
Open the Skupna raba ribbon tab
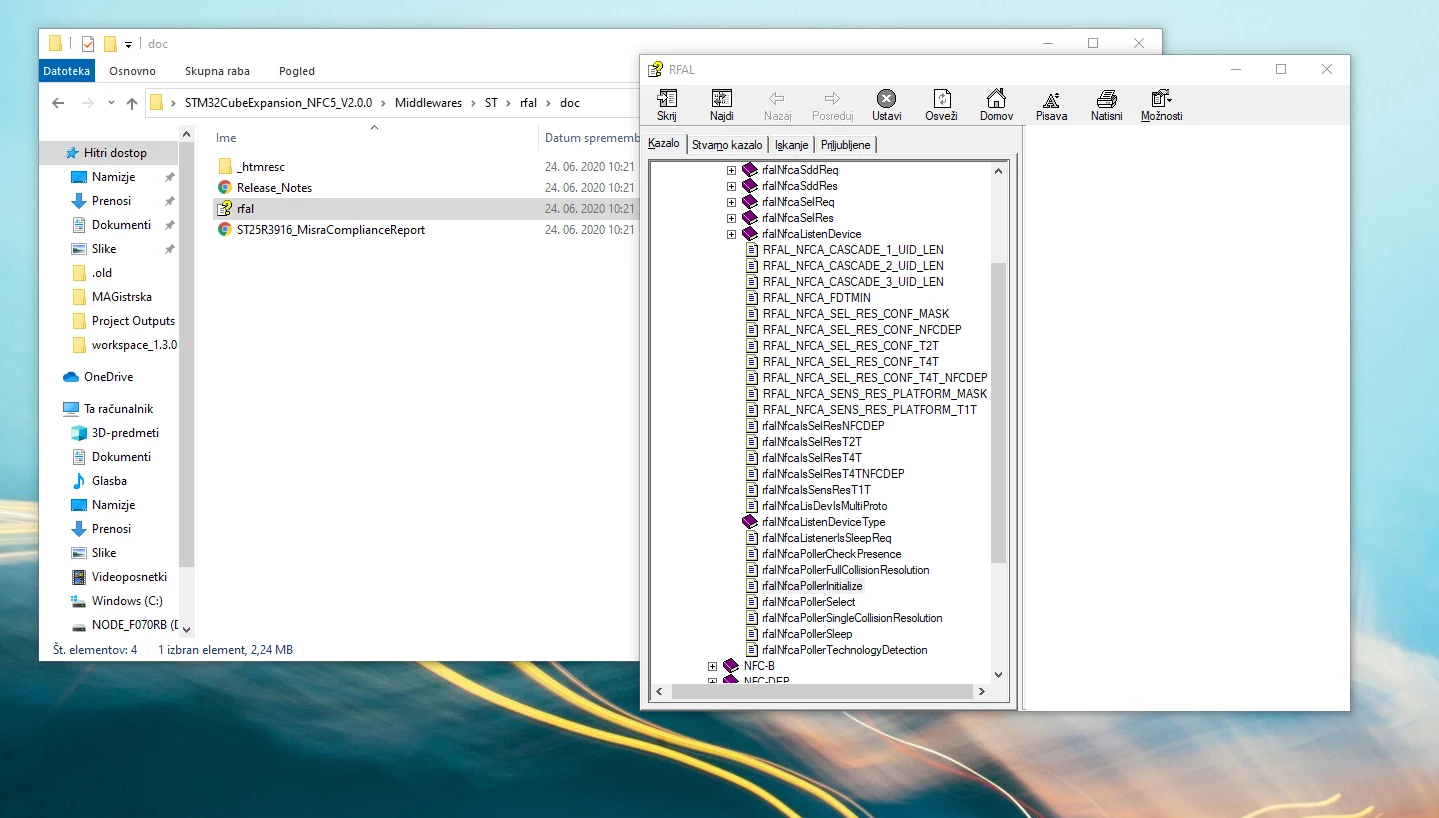(217, 71)
